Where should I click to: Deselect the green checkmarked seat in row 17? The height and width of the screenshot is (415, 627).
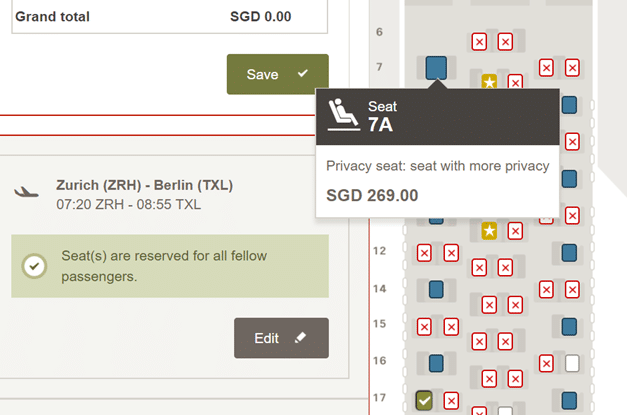[424, 400]
